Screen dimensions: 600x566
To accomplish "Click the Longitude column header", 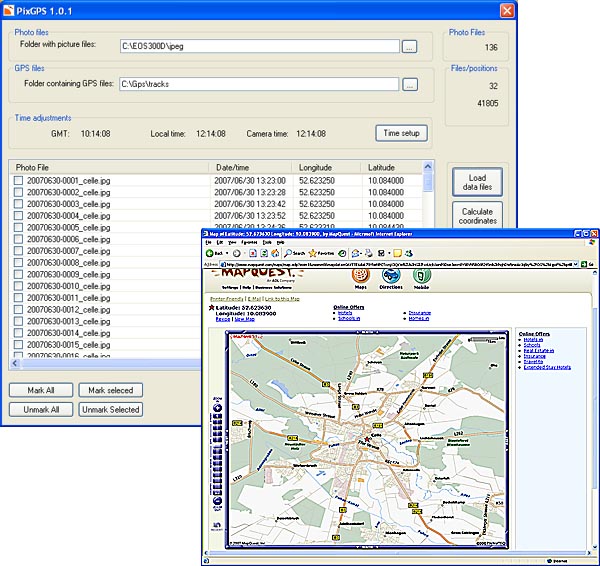I will click(326, 167).
